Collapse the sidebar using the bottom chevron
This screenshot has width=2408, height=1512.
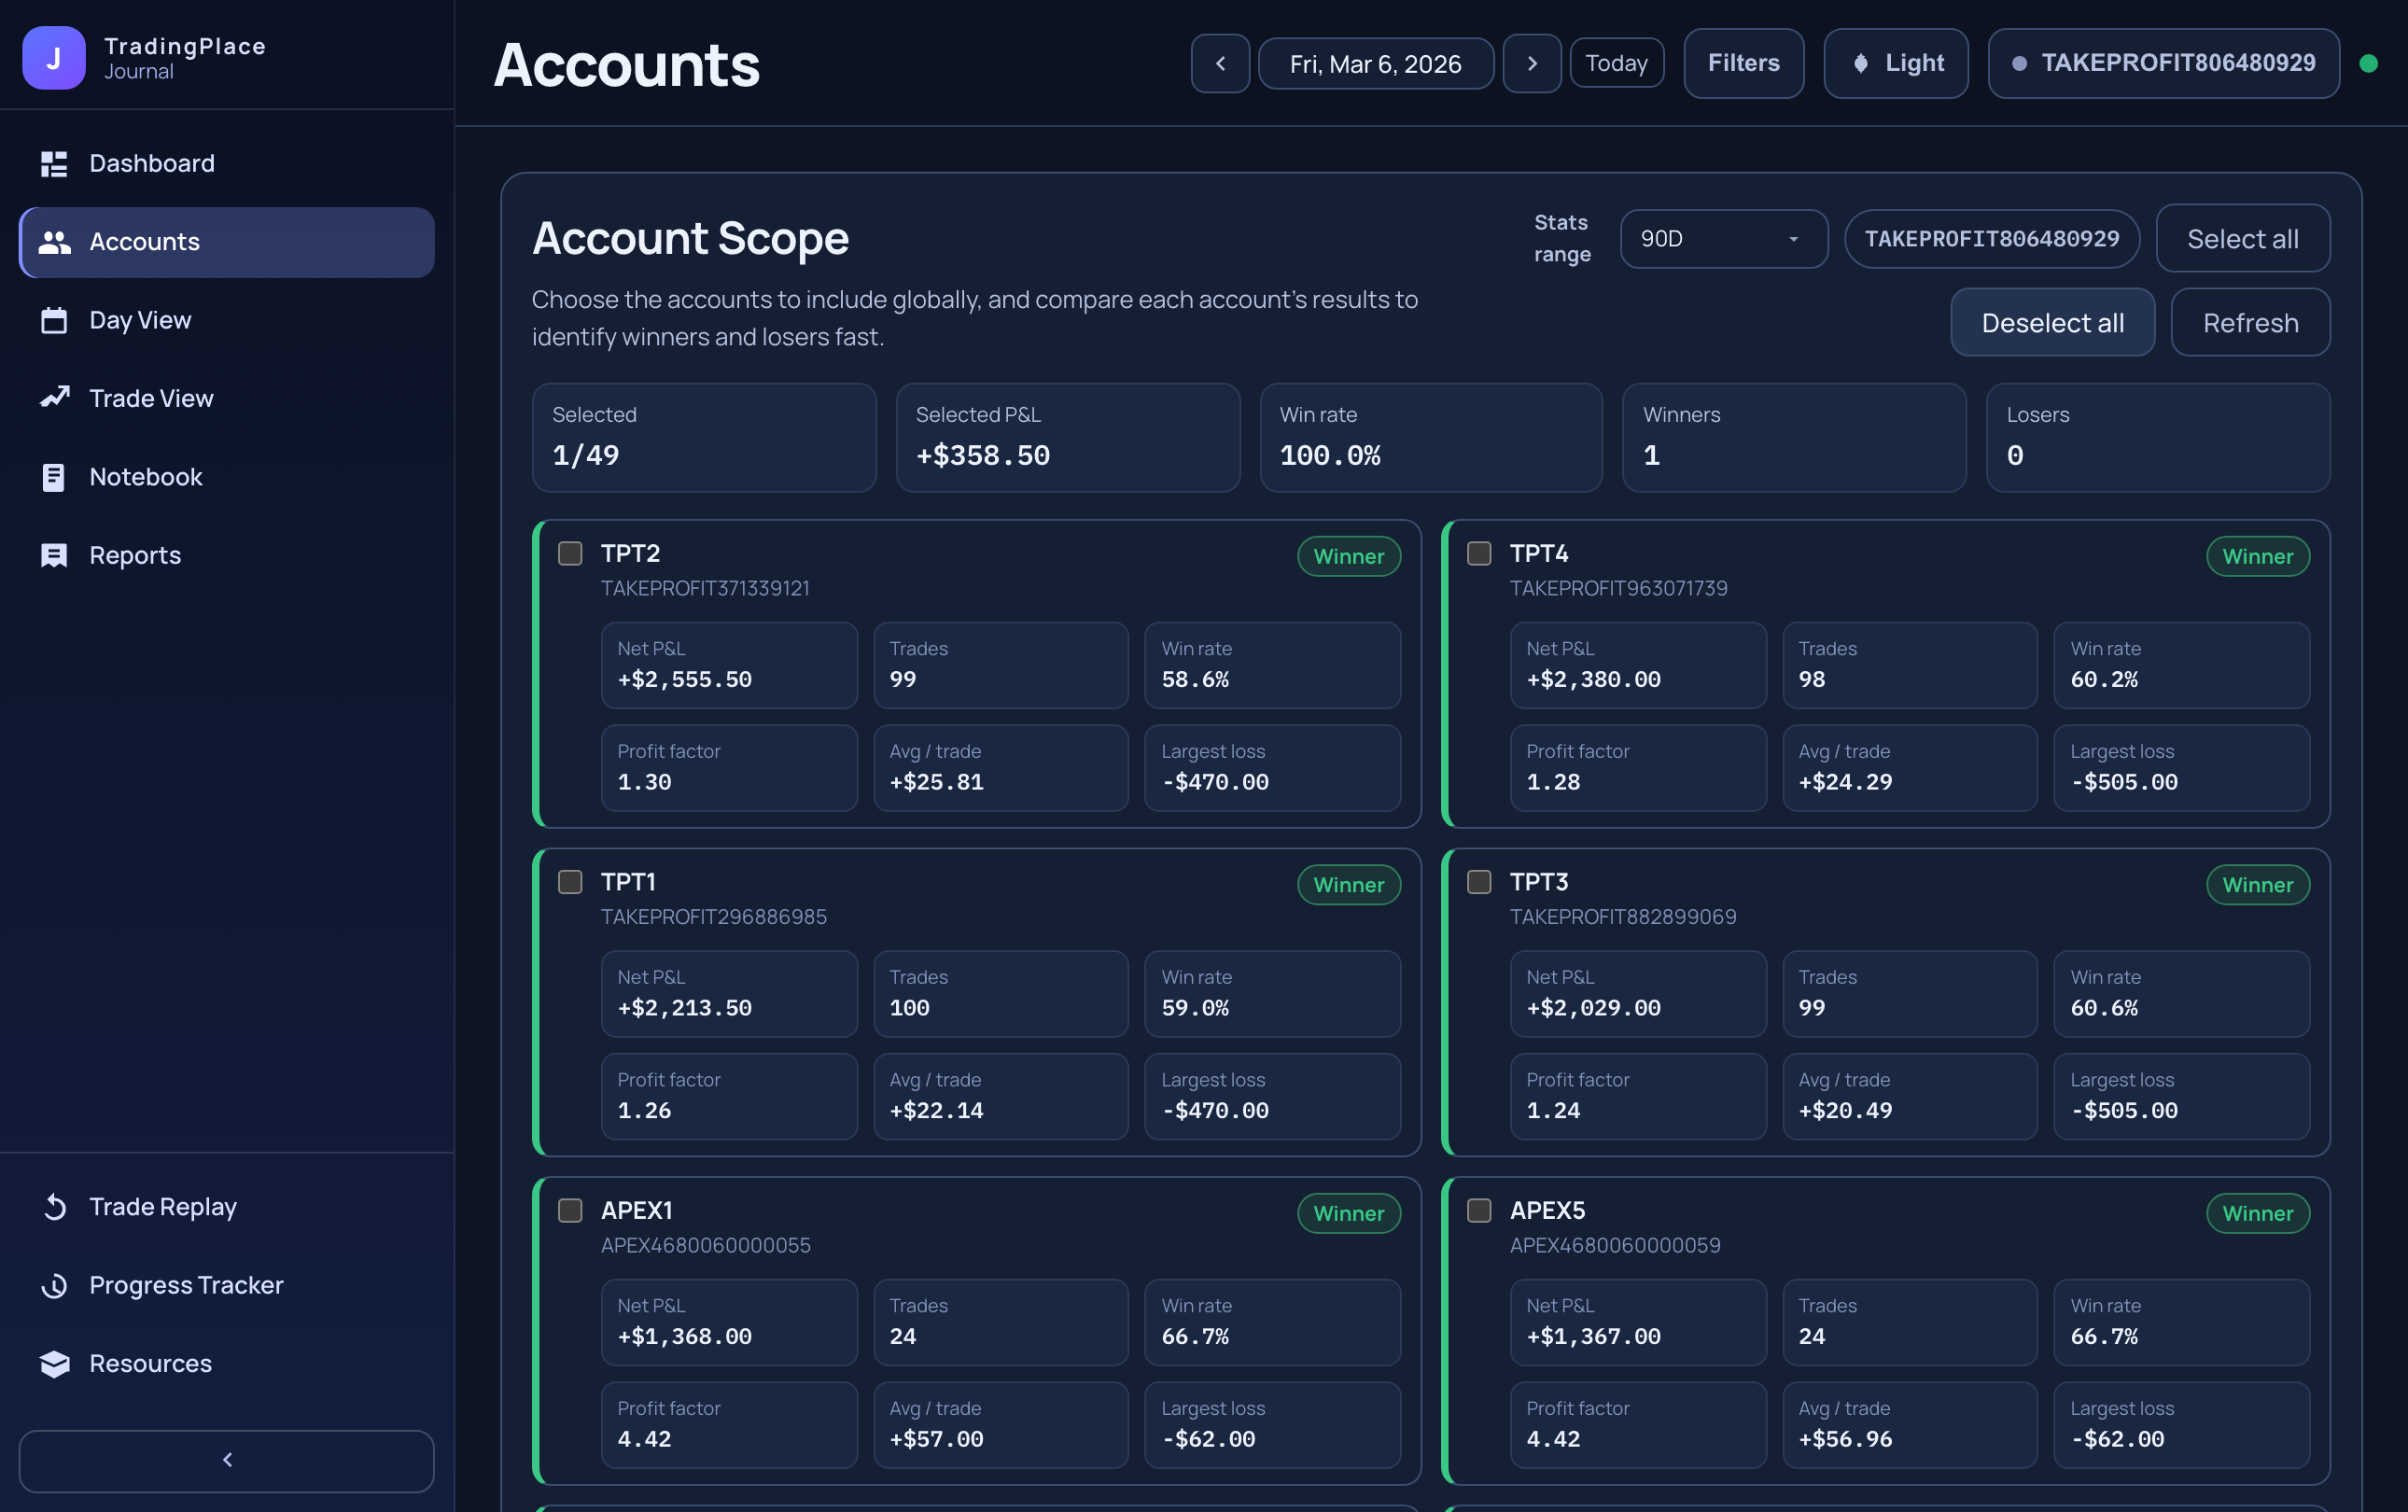pyautogui.click(x=226, y=1460)
